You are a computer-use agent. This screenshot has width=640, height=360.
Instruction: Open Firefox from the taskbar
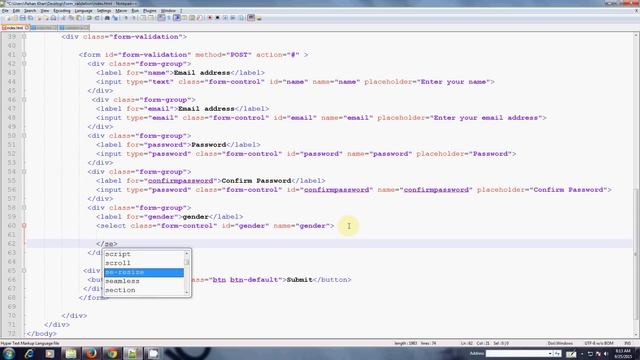91,353
